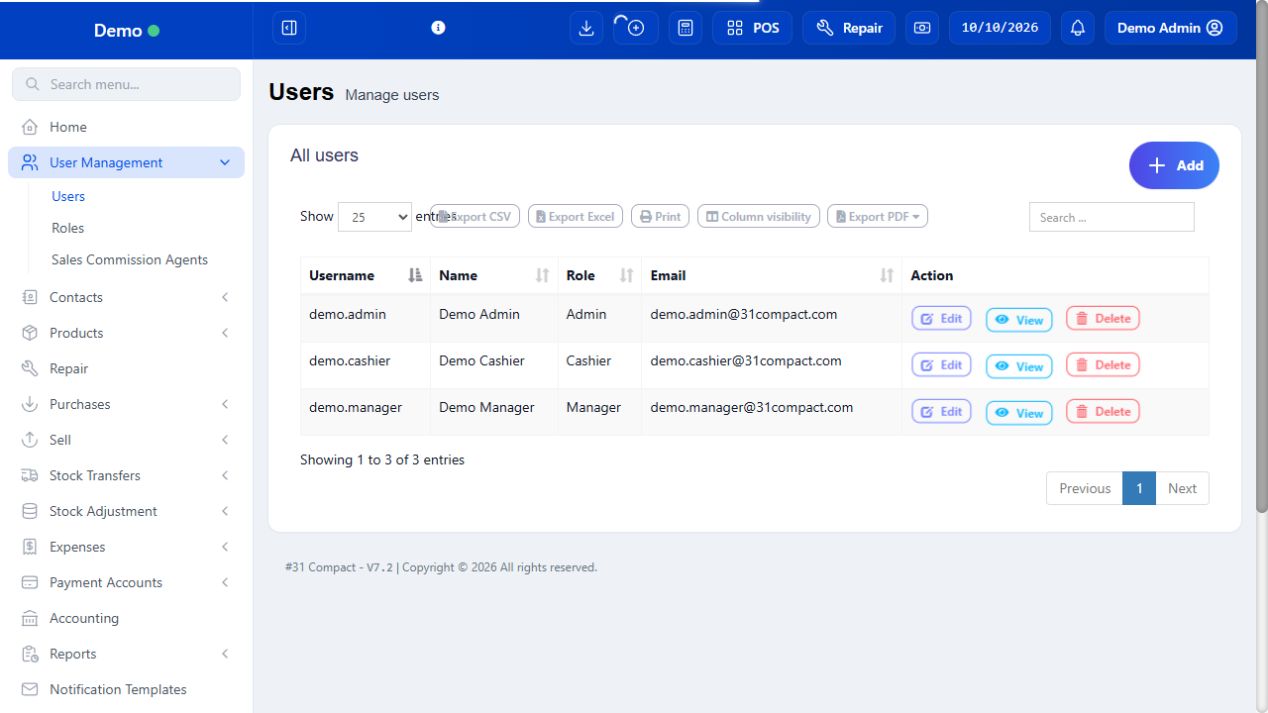Delete the demo.admin user
1268x713 pixels.
point(1103,319)
